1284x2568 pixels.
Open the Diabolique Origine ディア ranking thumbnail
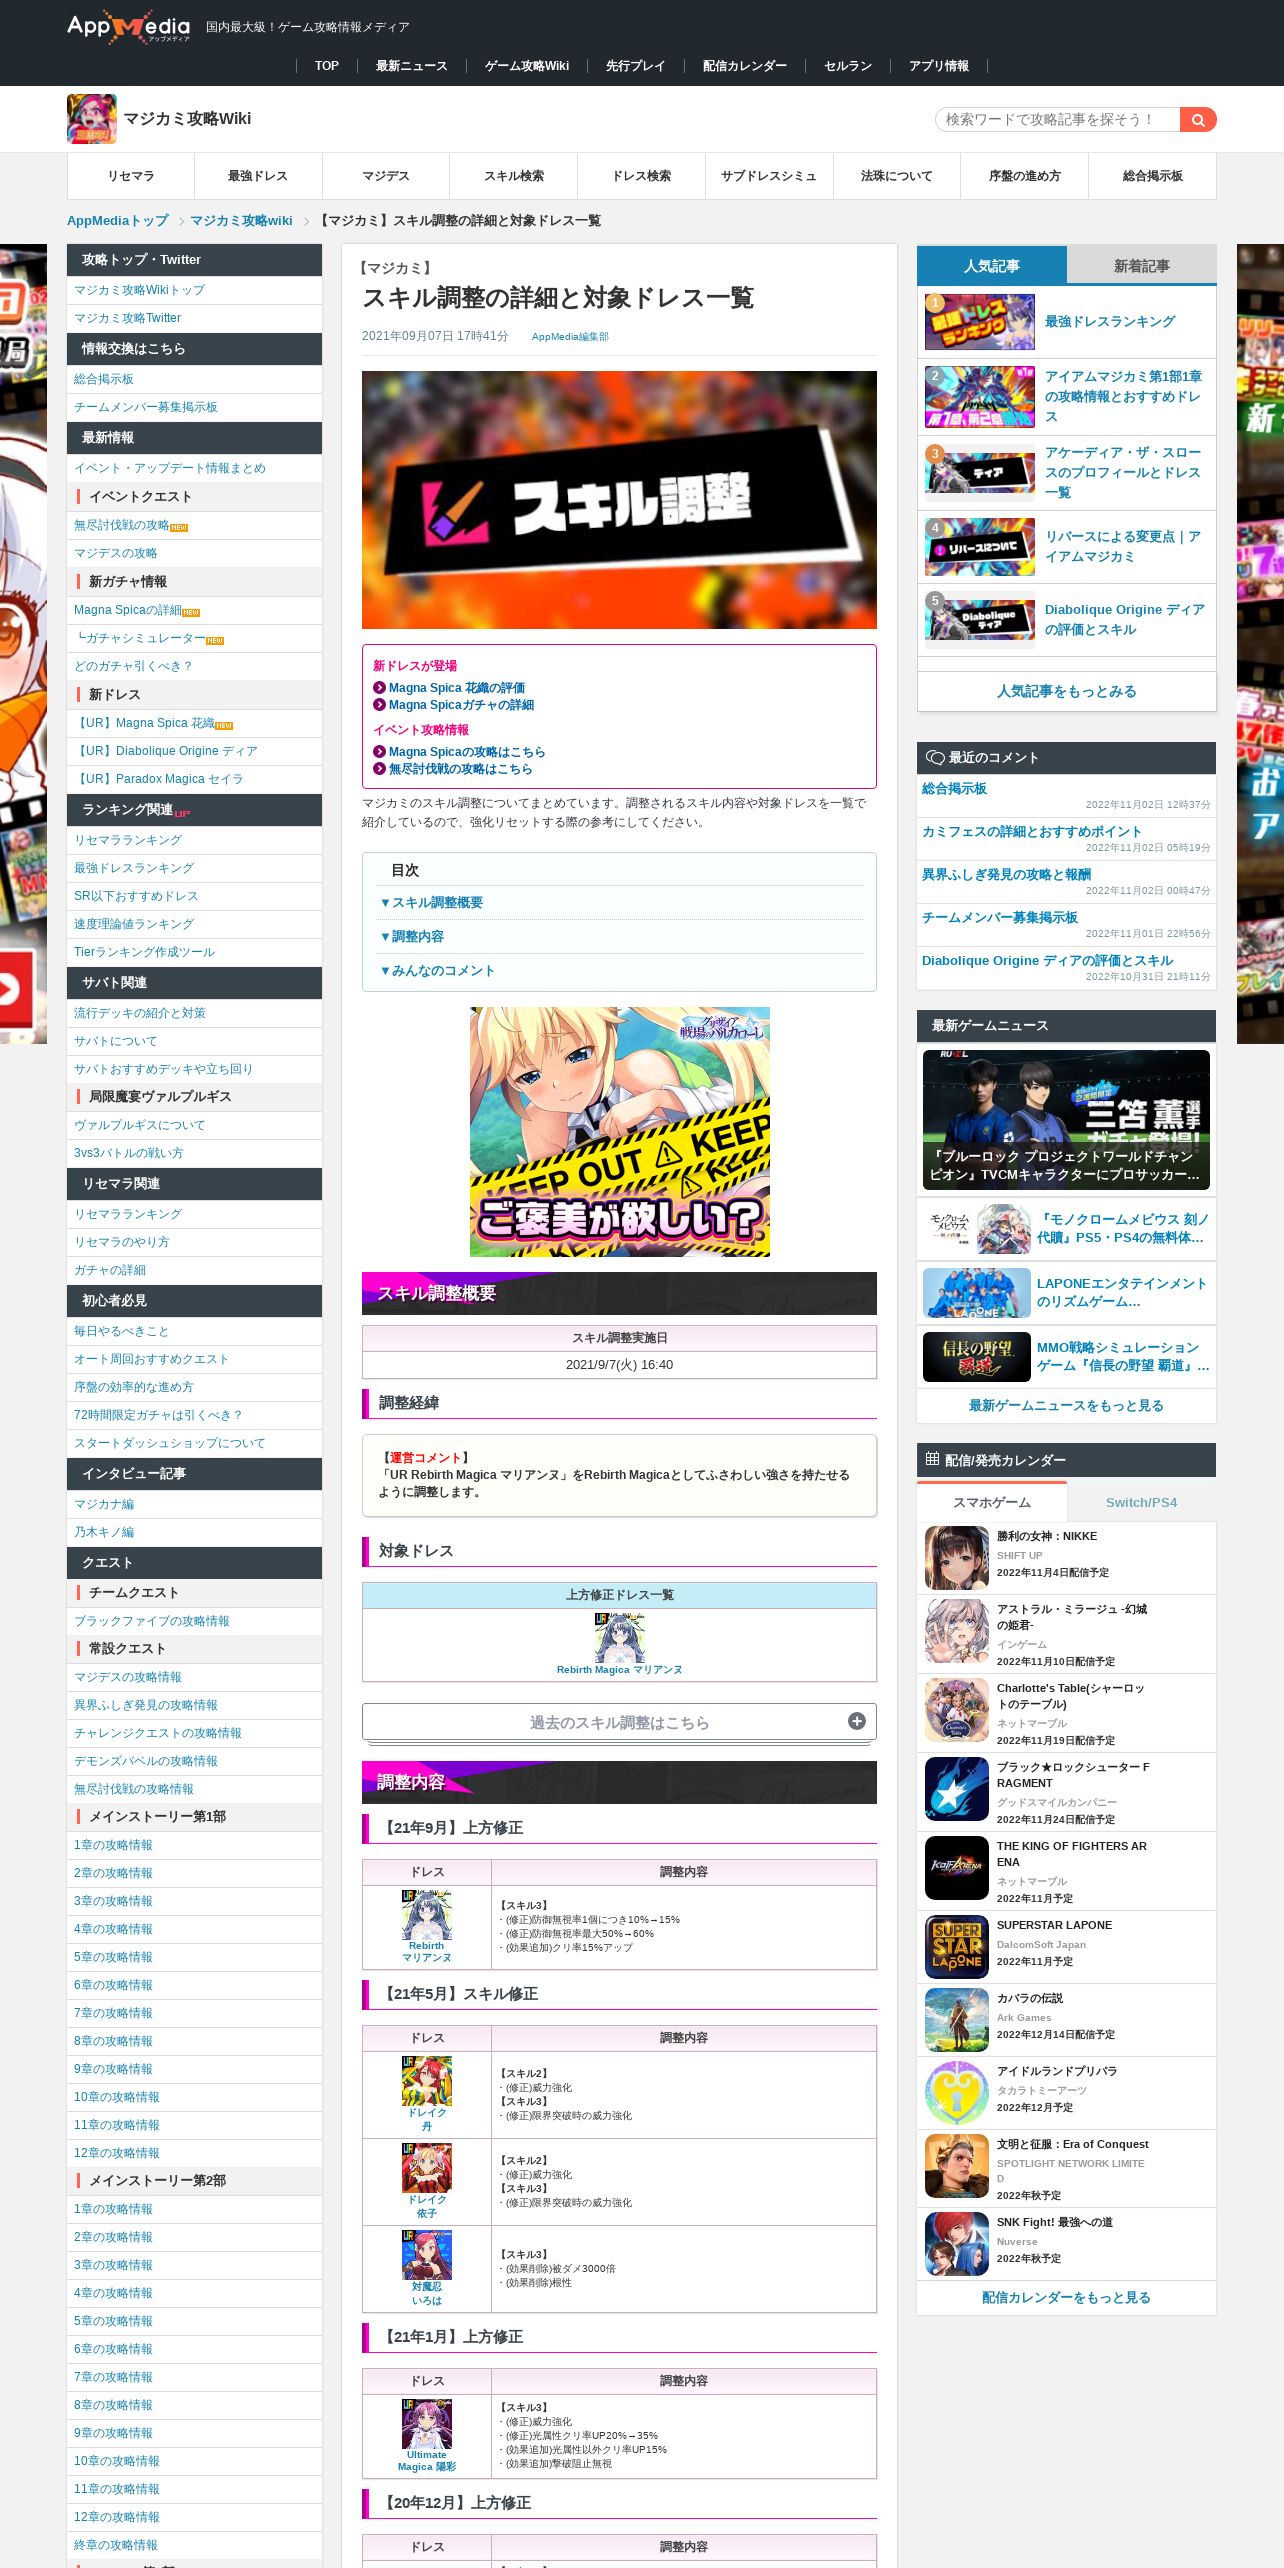pyautogui.click(x=980, y=620)
